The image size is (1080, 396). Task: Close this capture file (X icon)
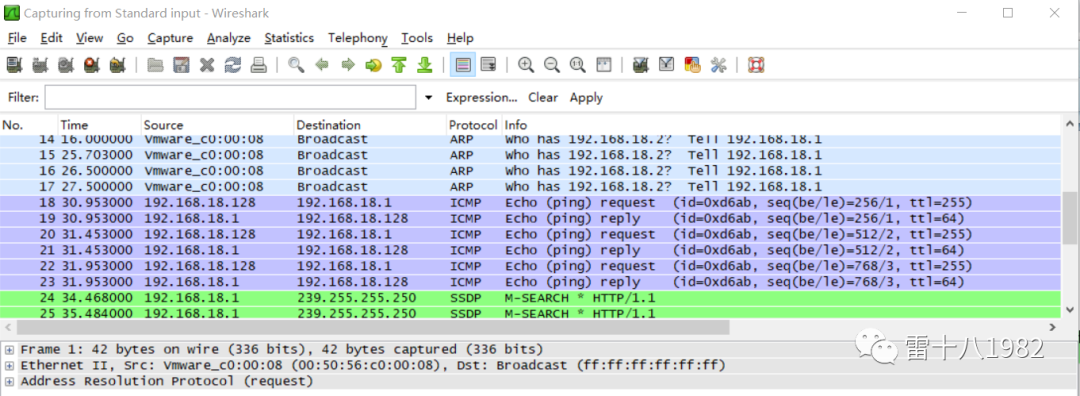pos(207,65)
